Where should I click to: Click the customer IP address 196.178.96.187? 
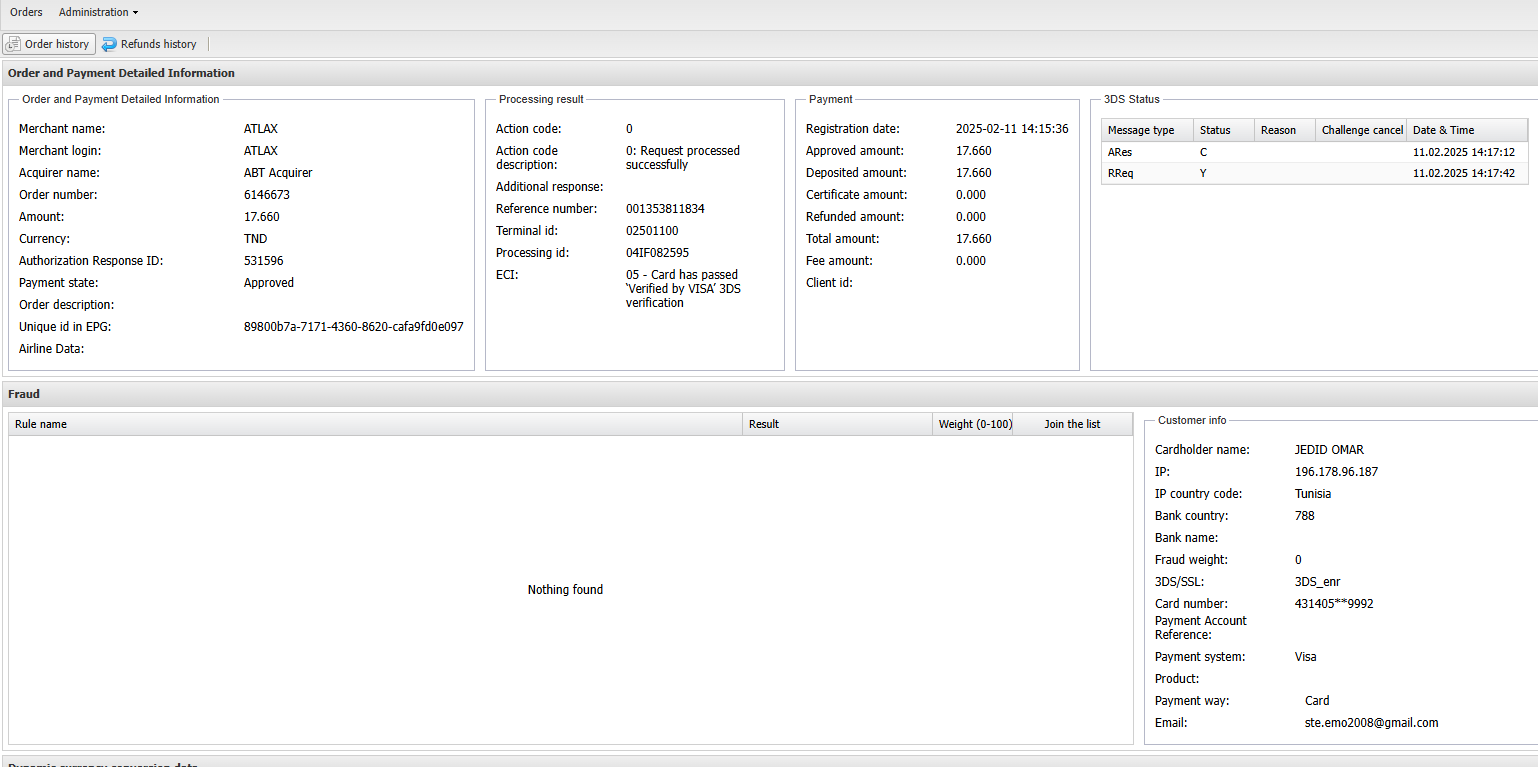(x=1336, y=472)
